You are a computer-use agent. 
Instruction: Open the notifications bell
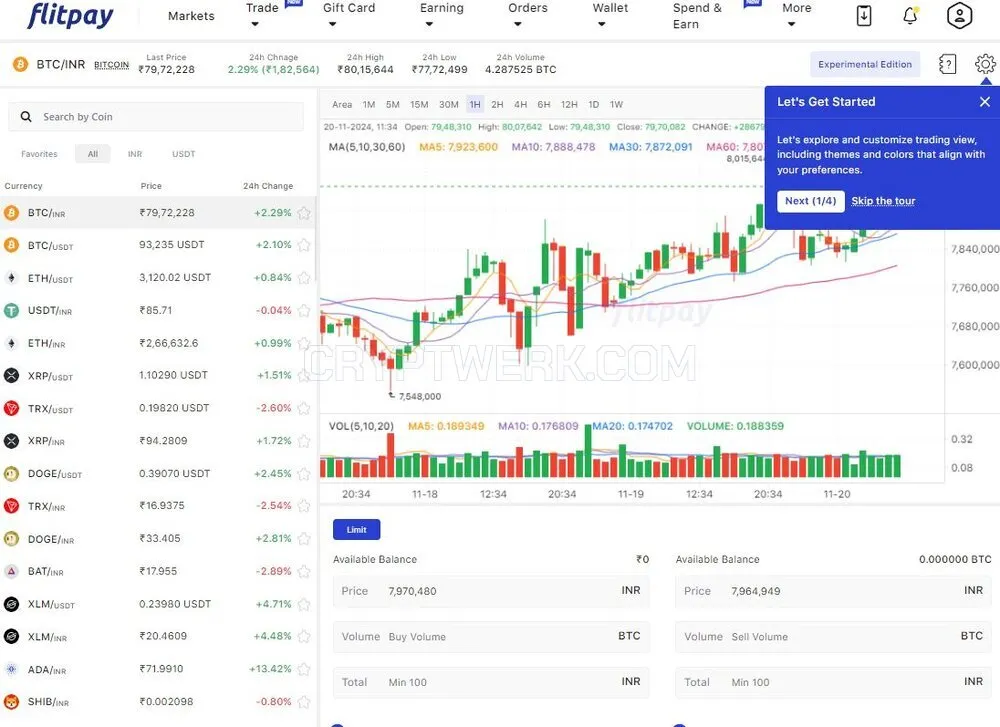coord(910,15)
